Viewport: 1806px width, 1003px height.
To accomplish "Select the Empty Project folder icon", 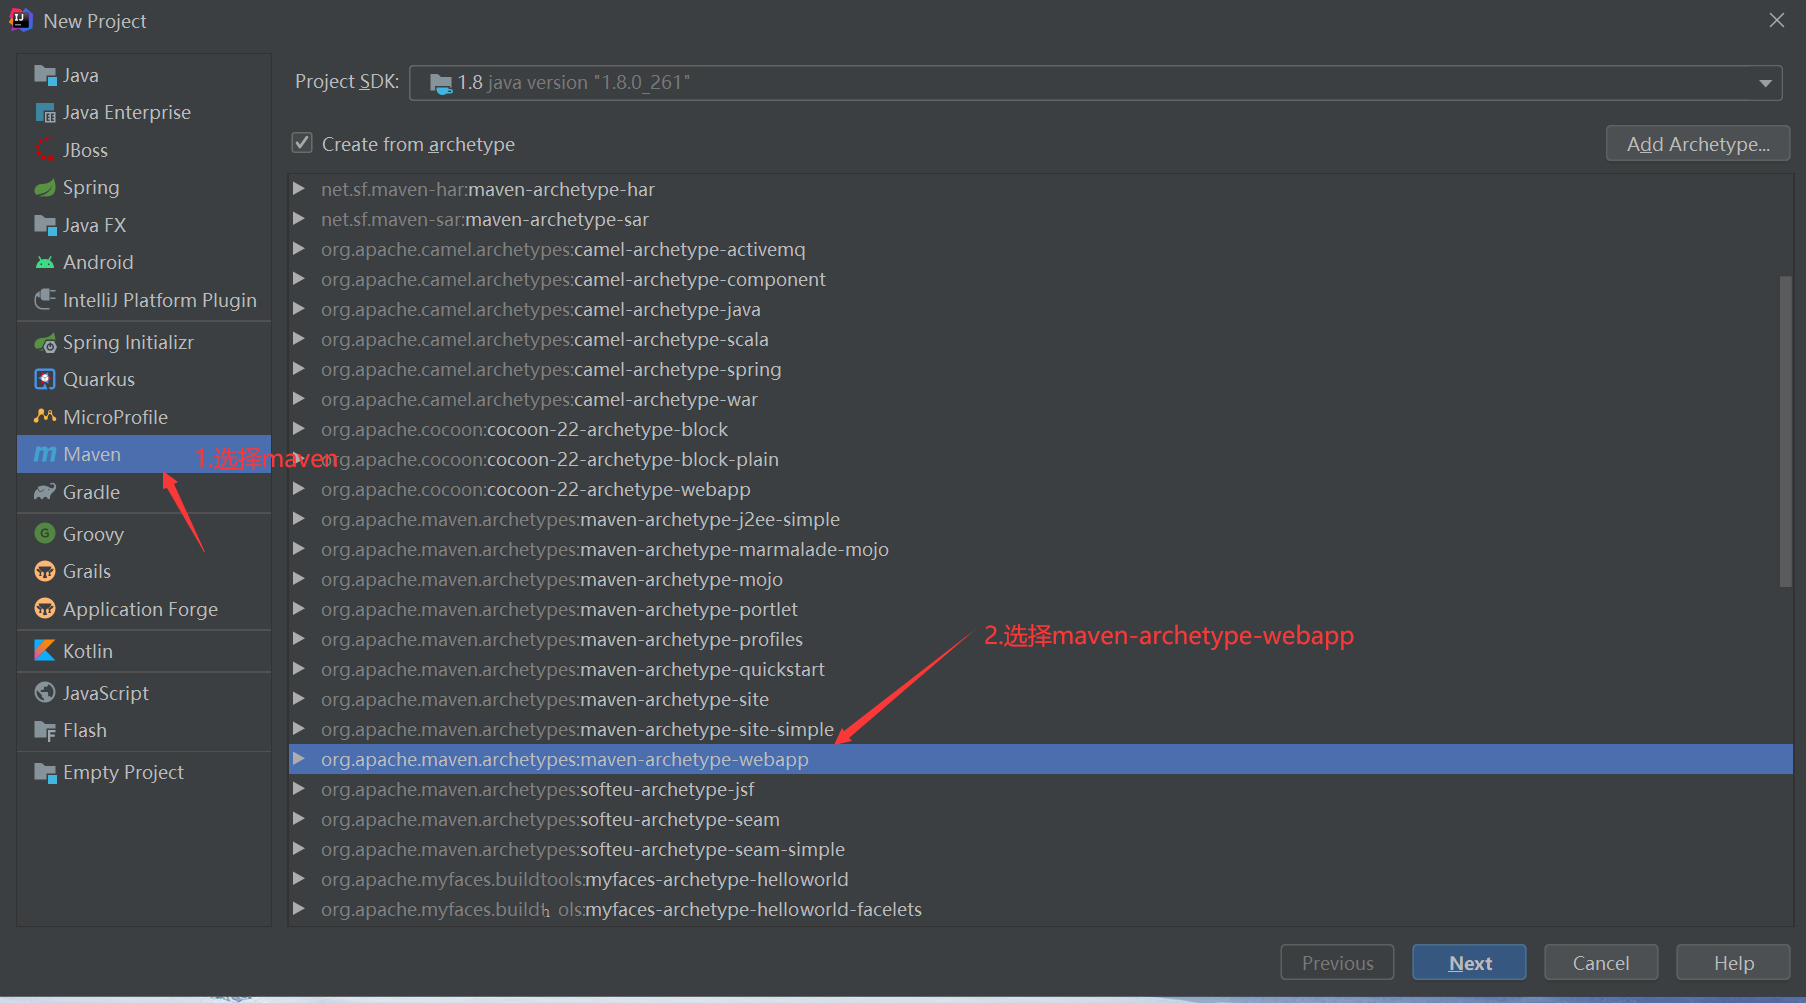I will [x=45, y=772].
